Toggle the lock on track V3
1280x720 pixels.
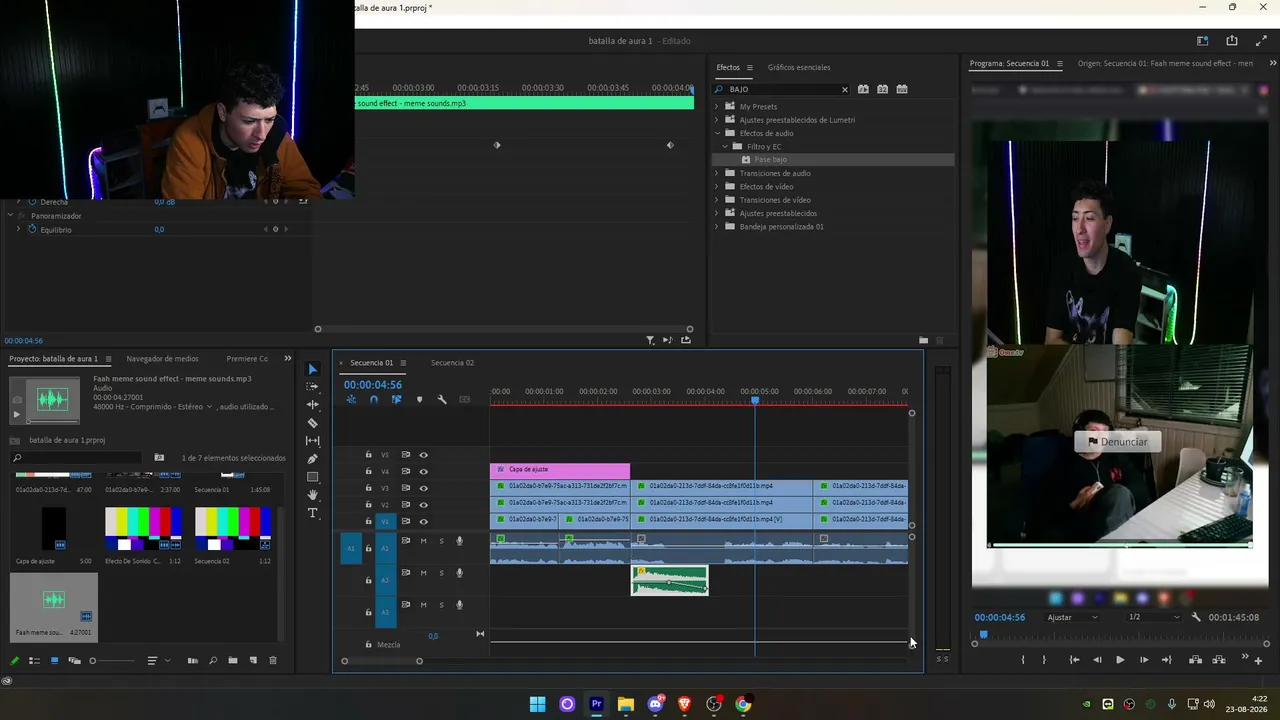coord(368,488)
